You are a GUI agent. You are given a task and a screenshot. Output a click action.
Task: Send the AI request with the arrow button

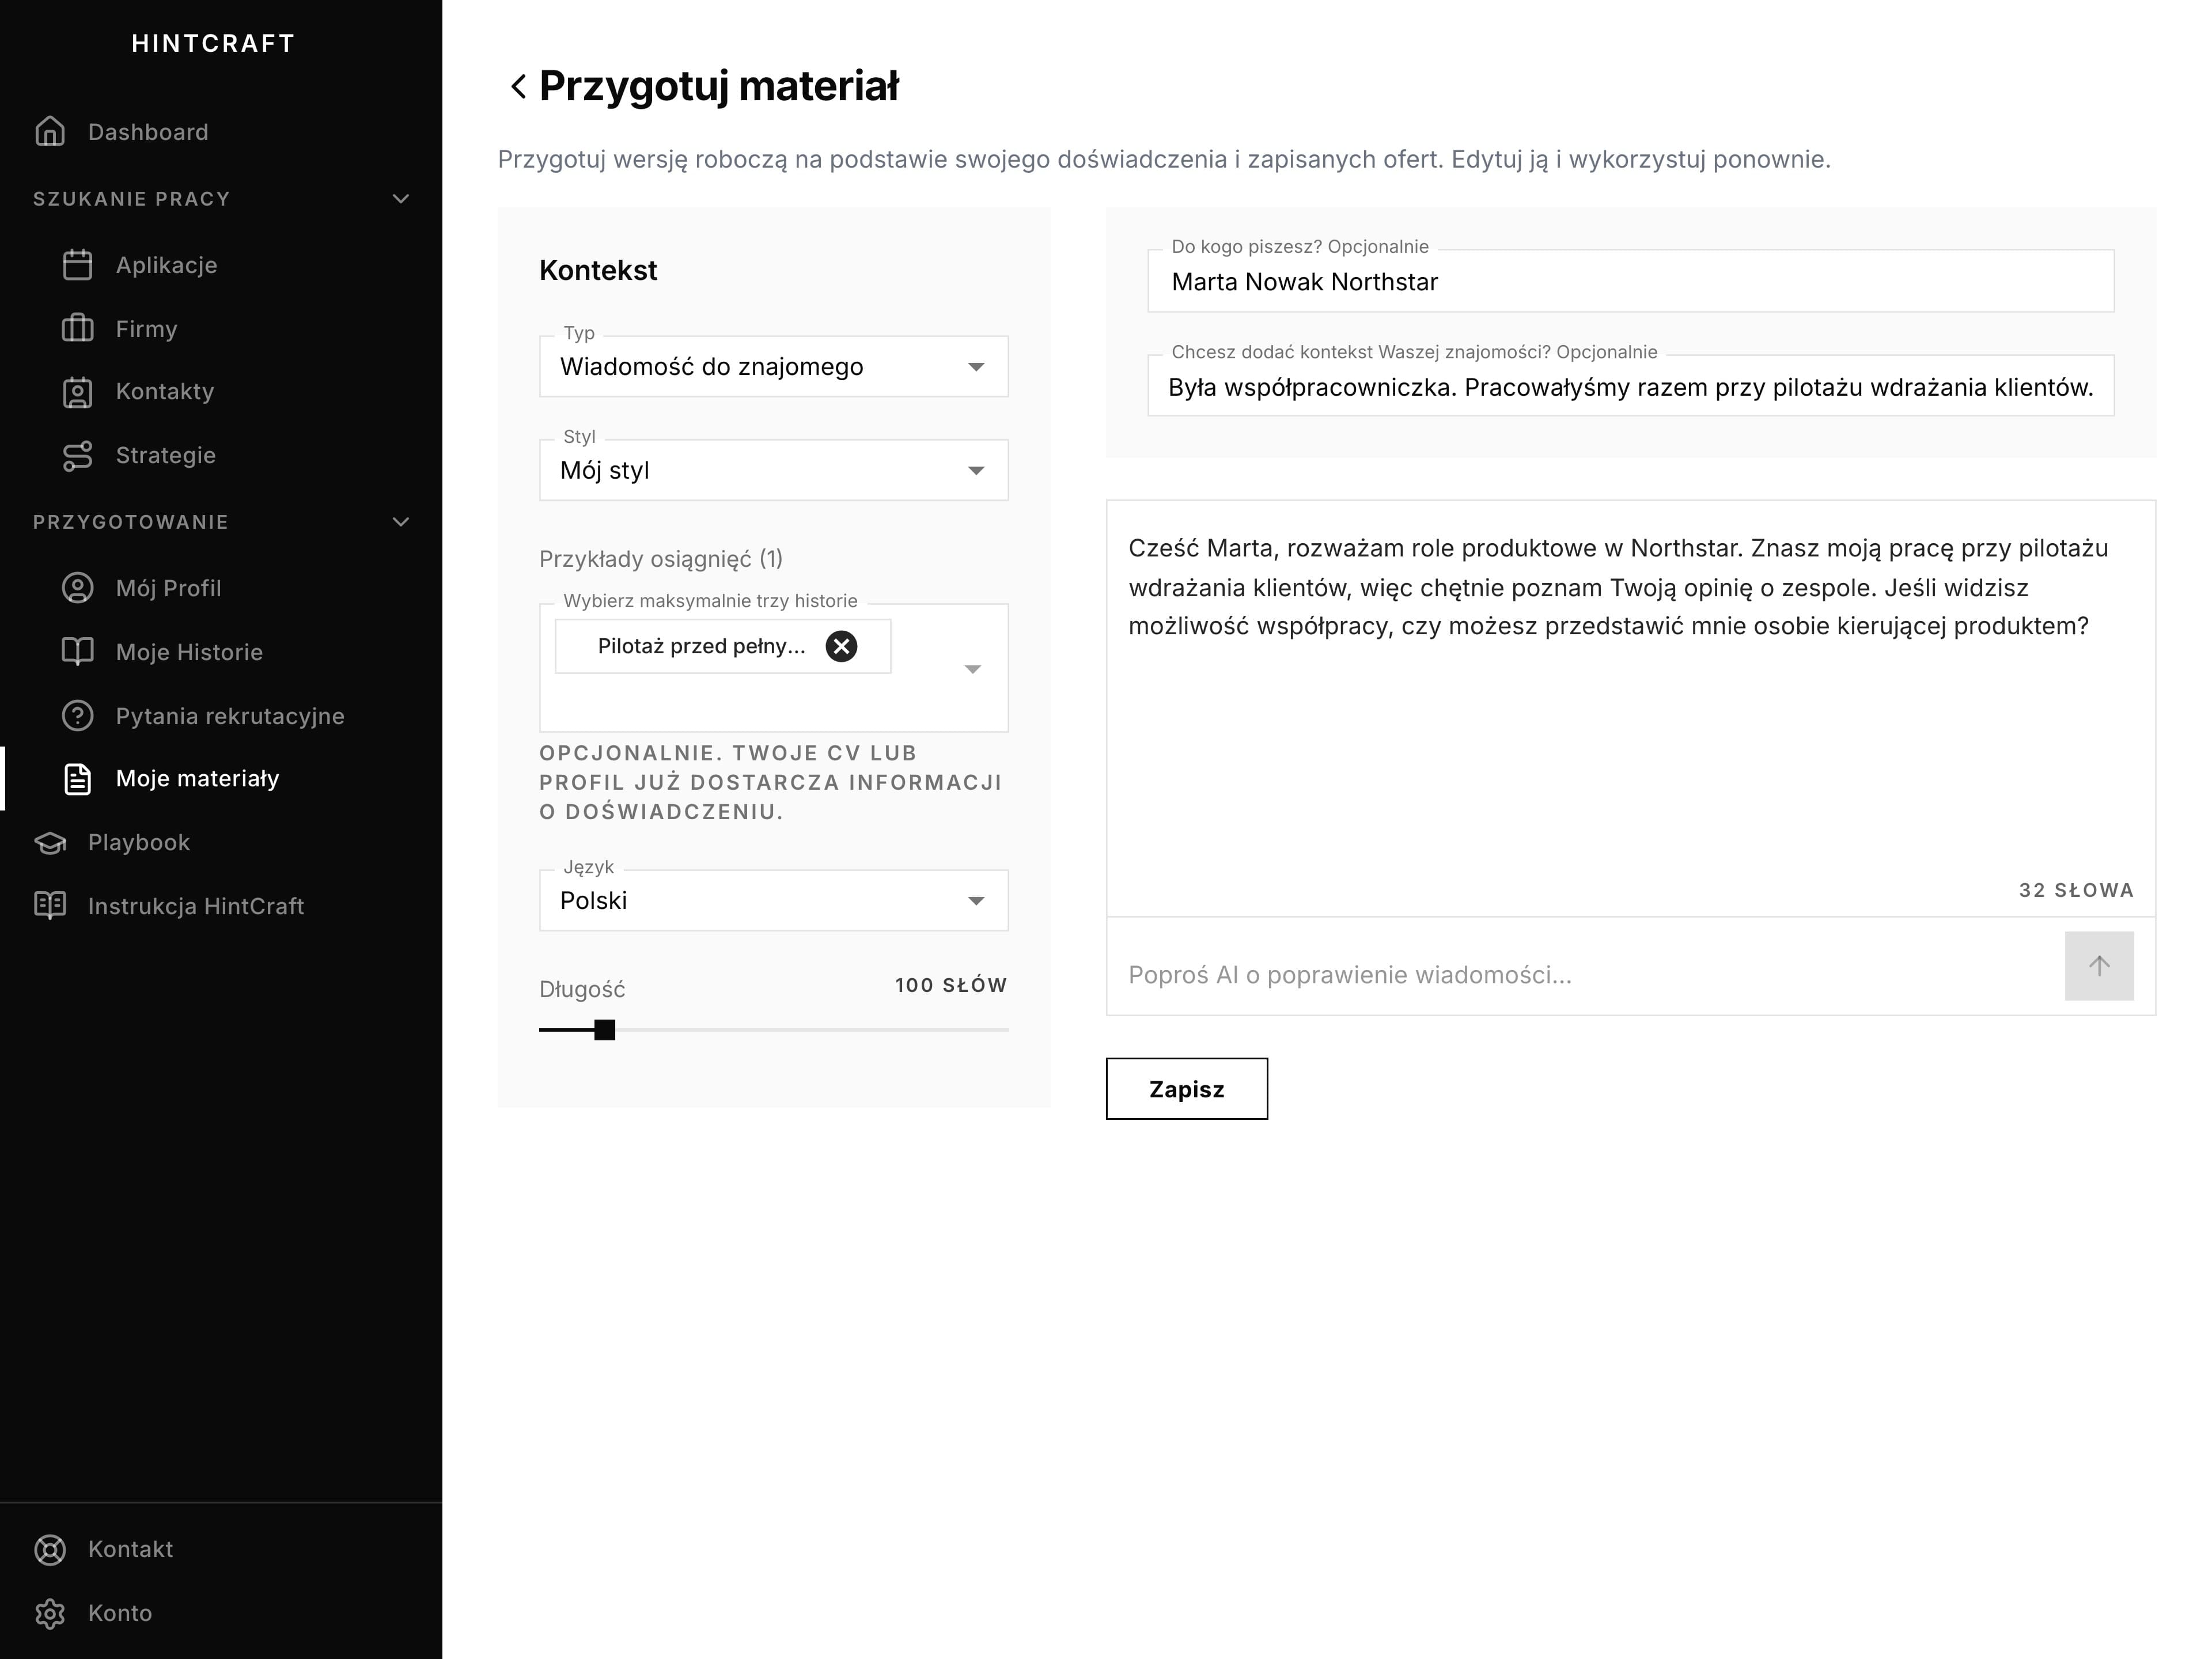coord(2099,966)
